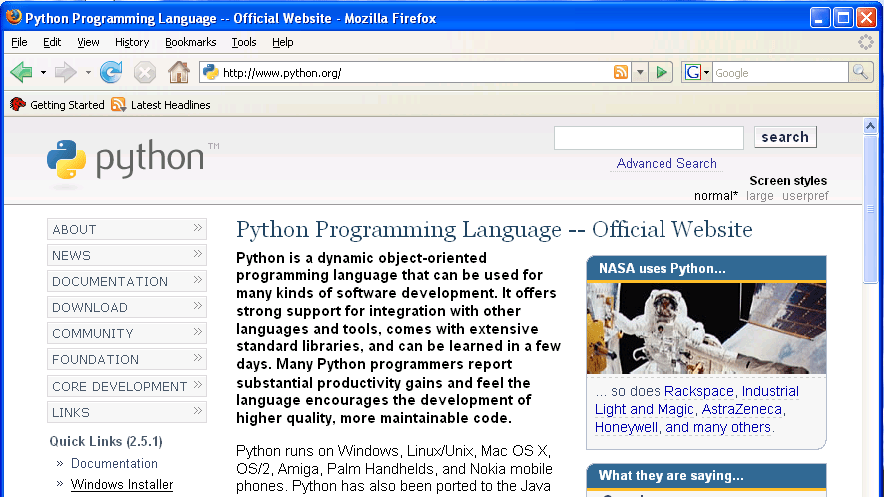Viewport: 884px width, 497px height.
Task: Go to the Home page icon
Action: [179, 73]
